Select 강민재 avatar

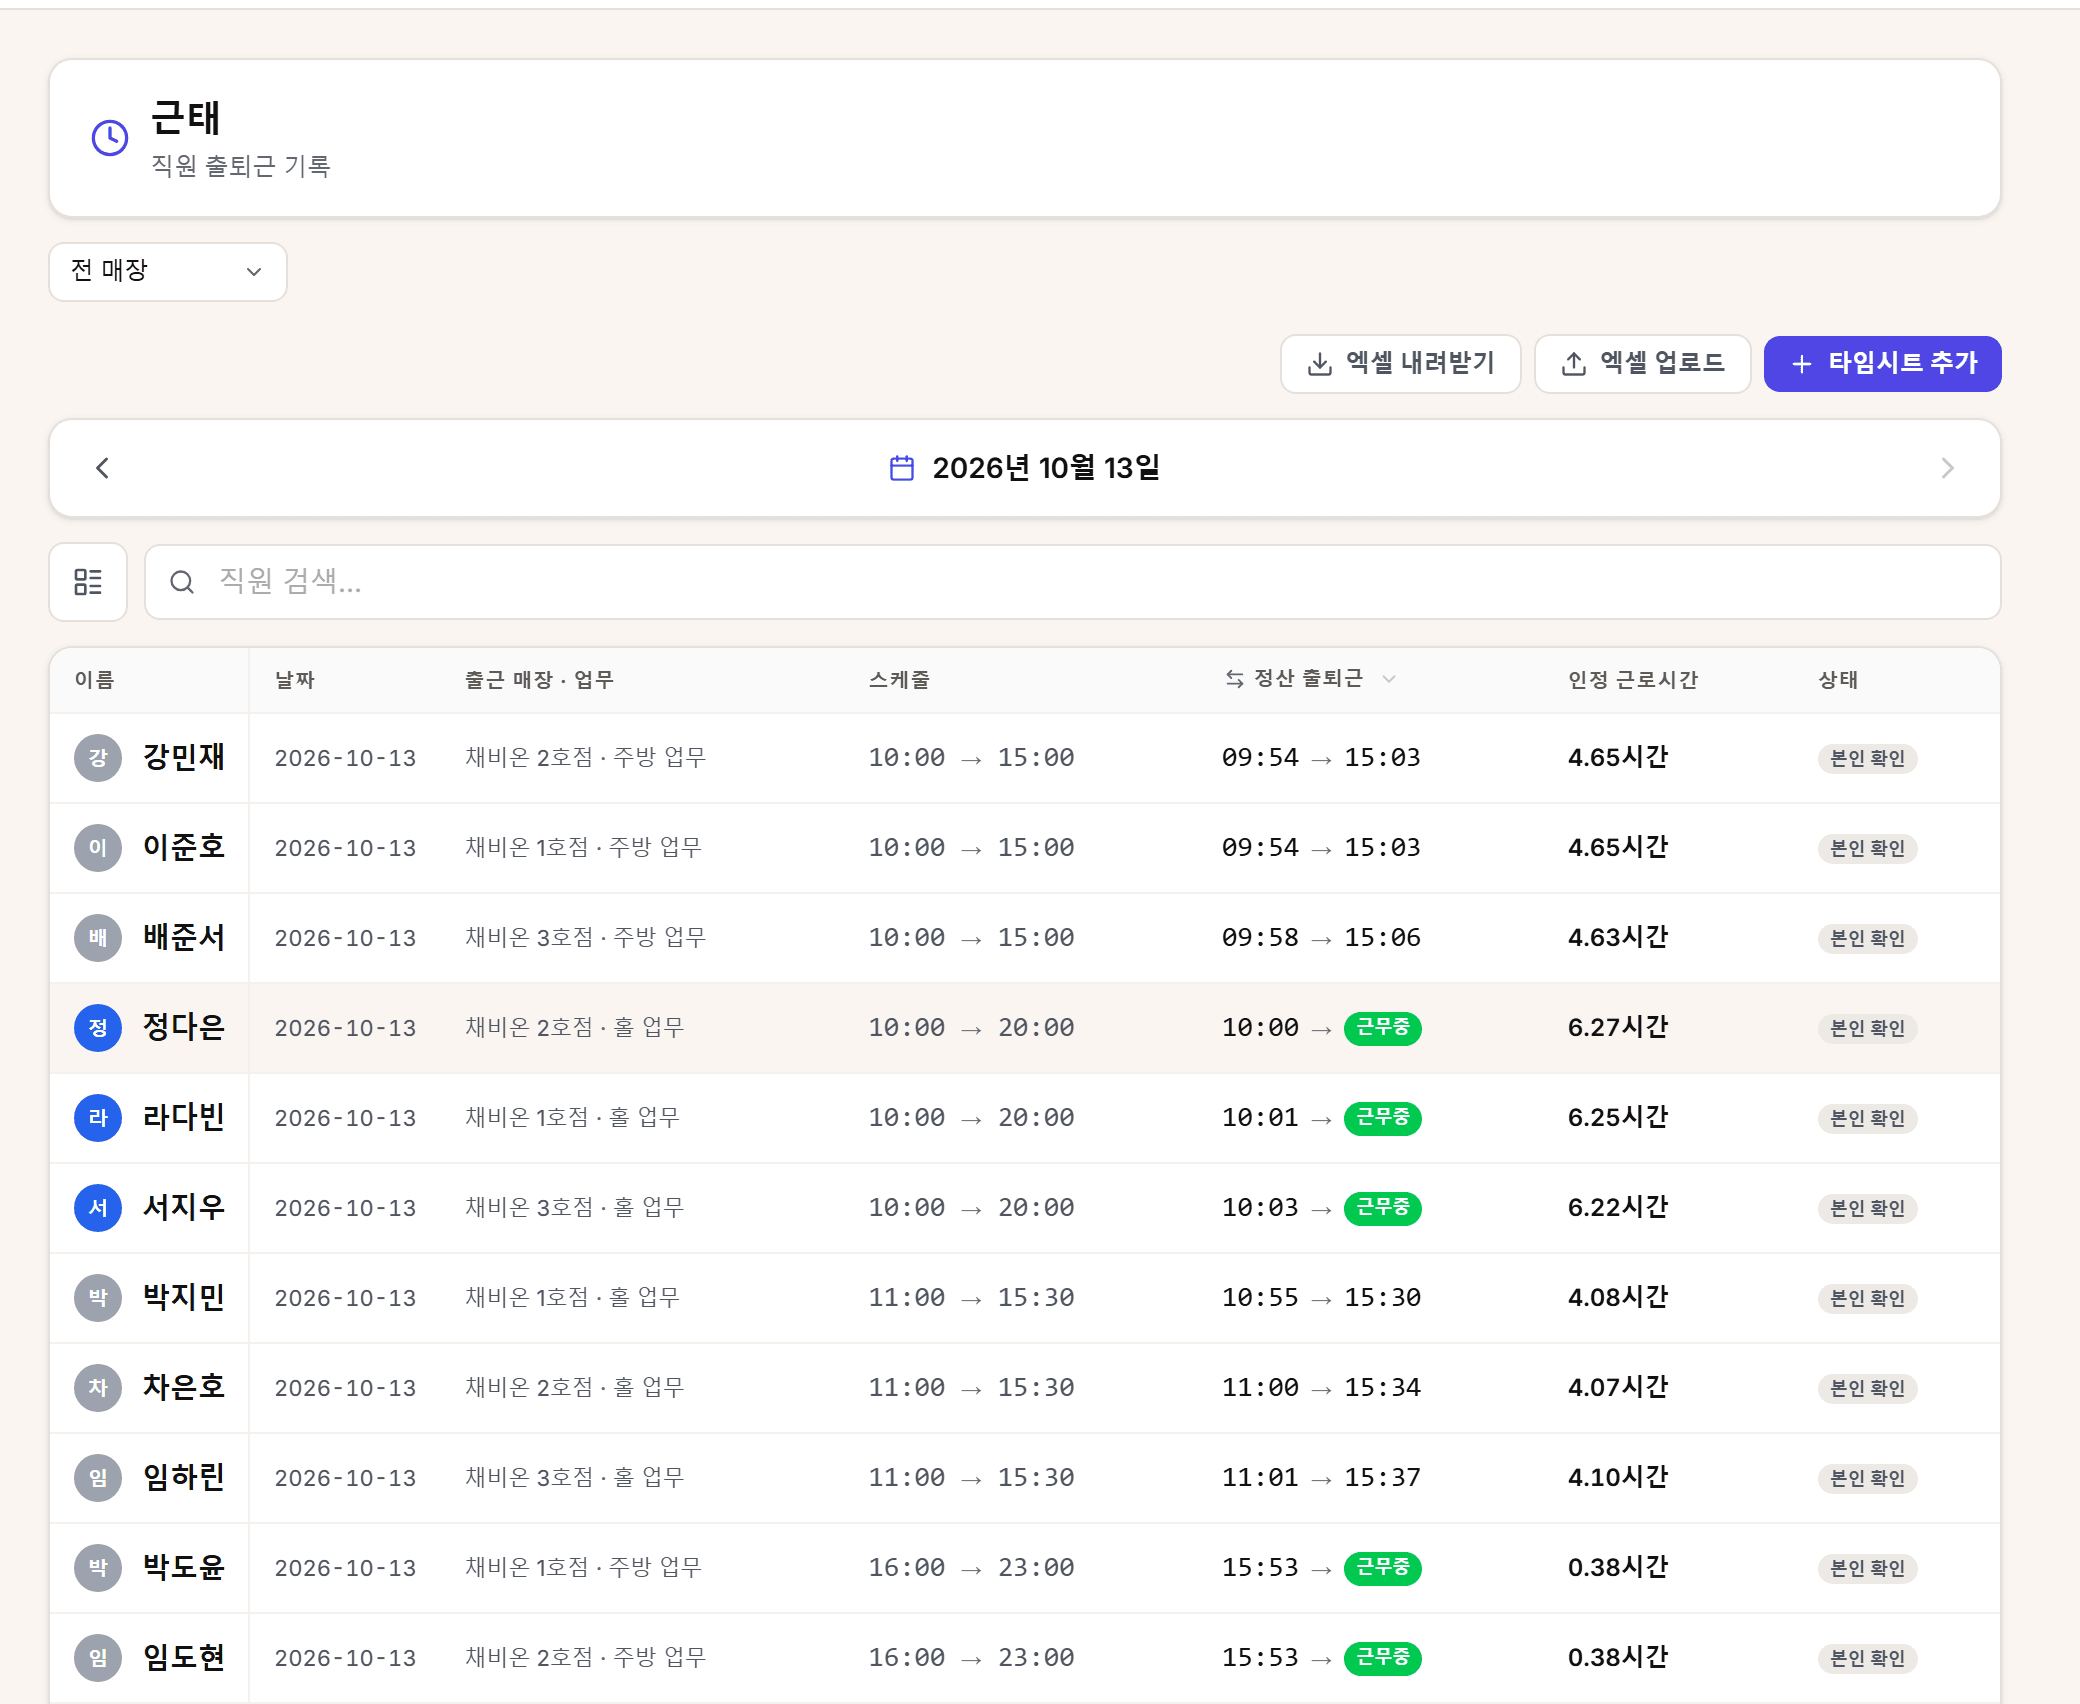[x=98, y=758]
